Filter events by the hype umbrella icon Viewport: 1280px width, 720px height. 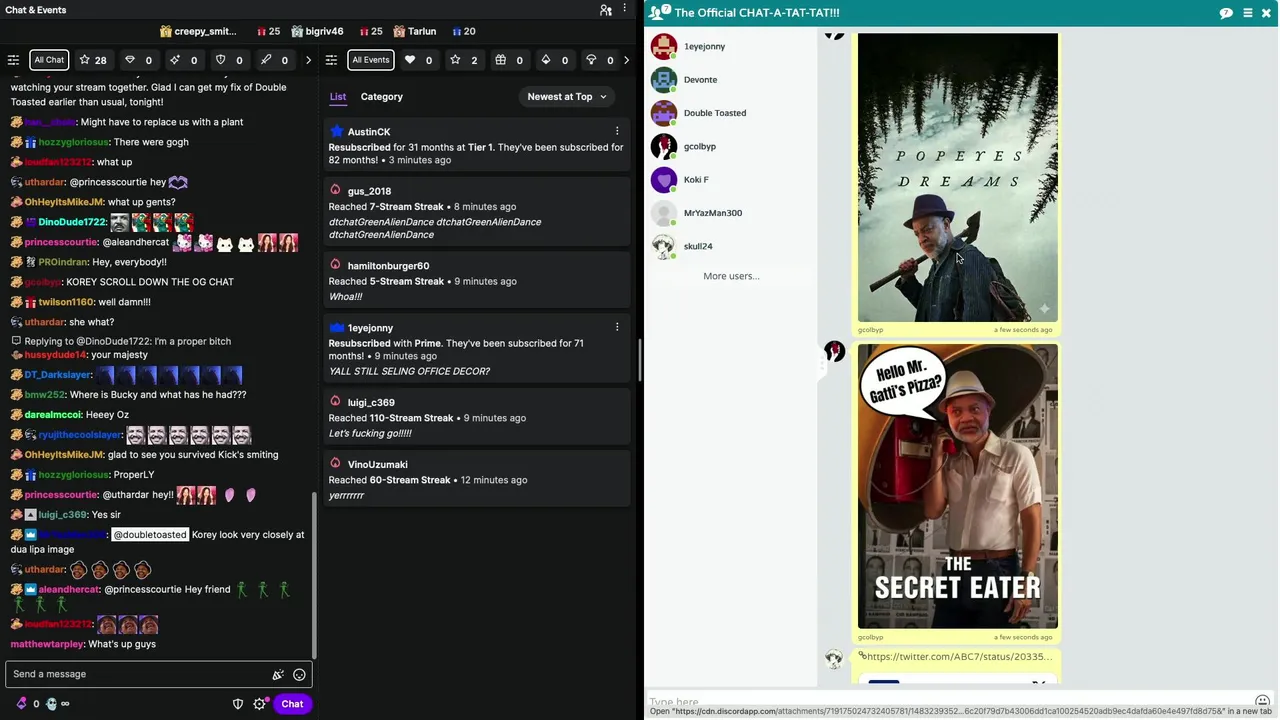[x=600, y=60]
